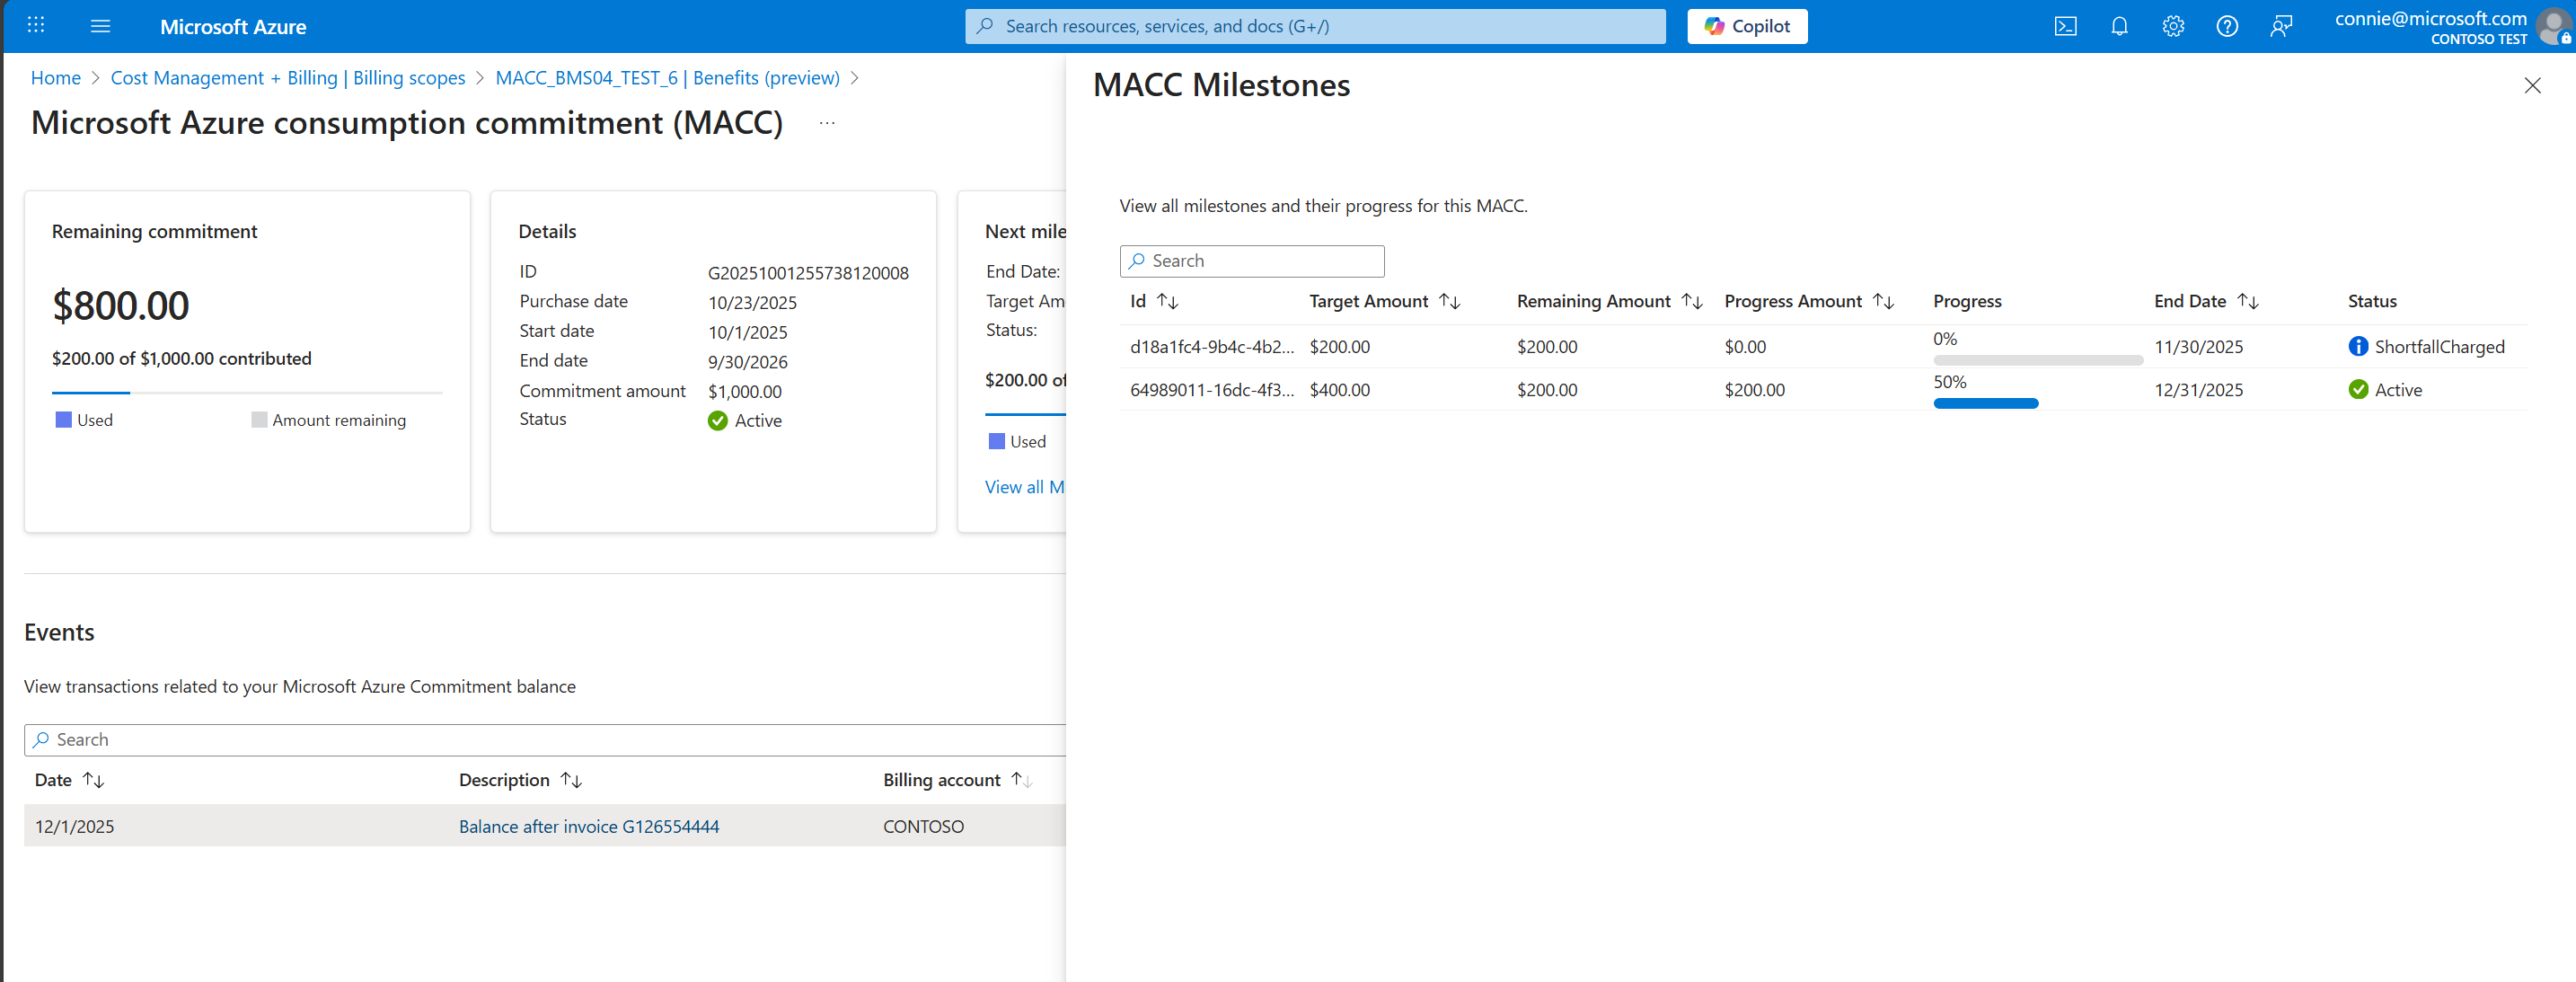2576x982 pixels.
Task: Open Balance after invoice G126554444 link
Action: coord(588,826)
